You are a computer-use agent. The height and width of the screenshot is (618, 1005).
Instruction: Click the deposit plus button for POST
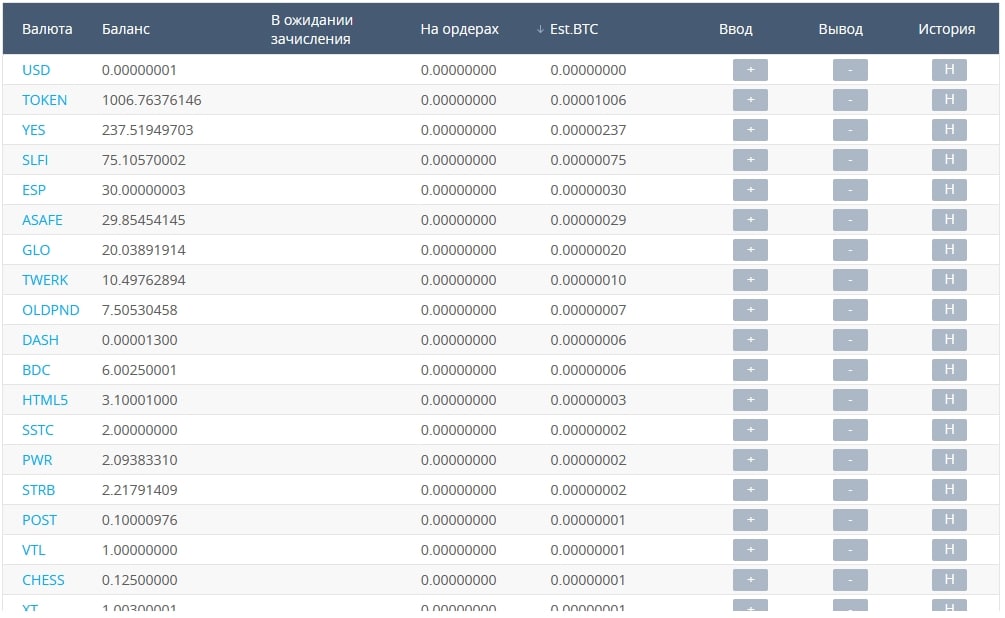(x=750, y=520)
